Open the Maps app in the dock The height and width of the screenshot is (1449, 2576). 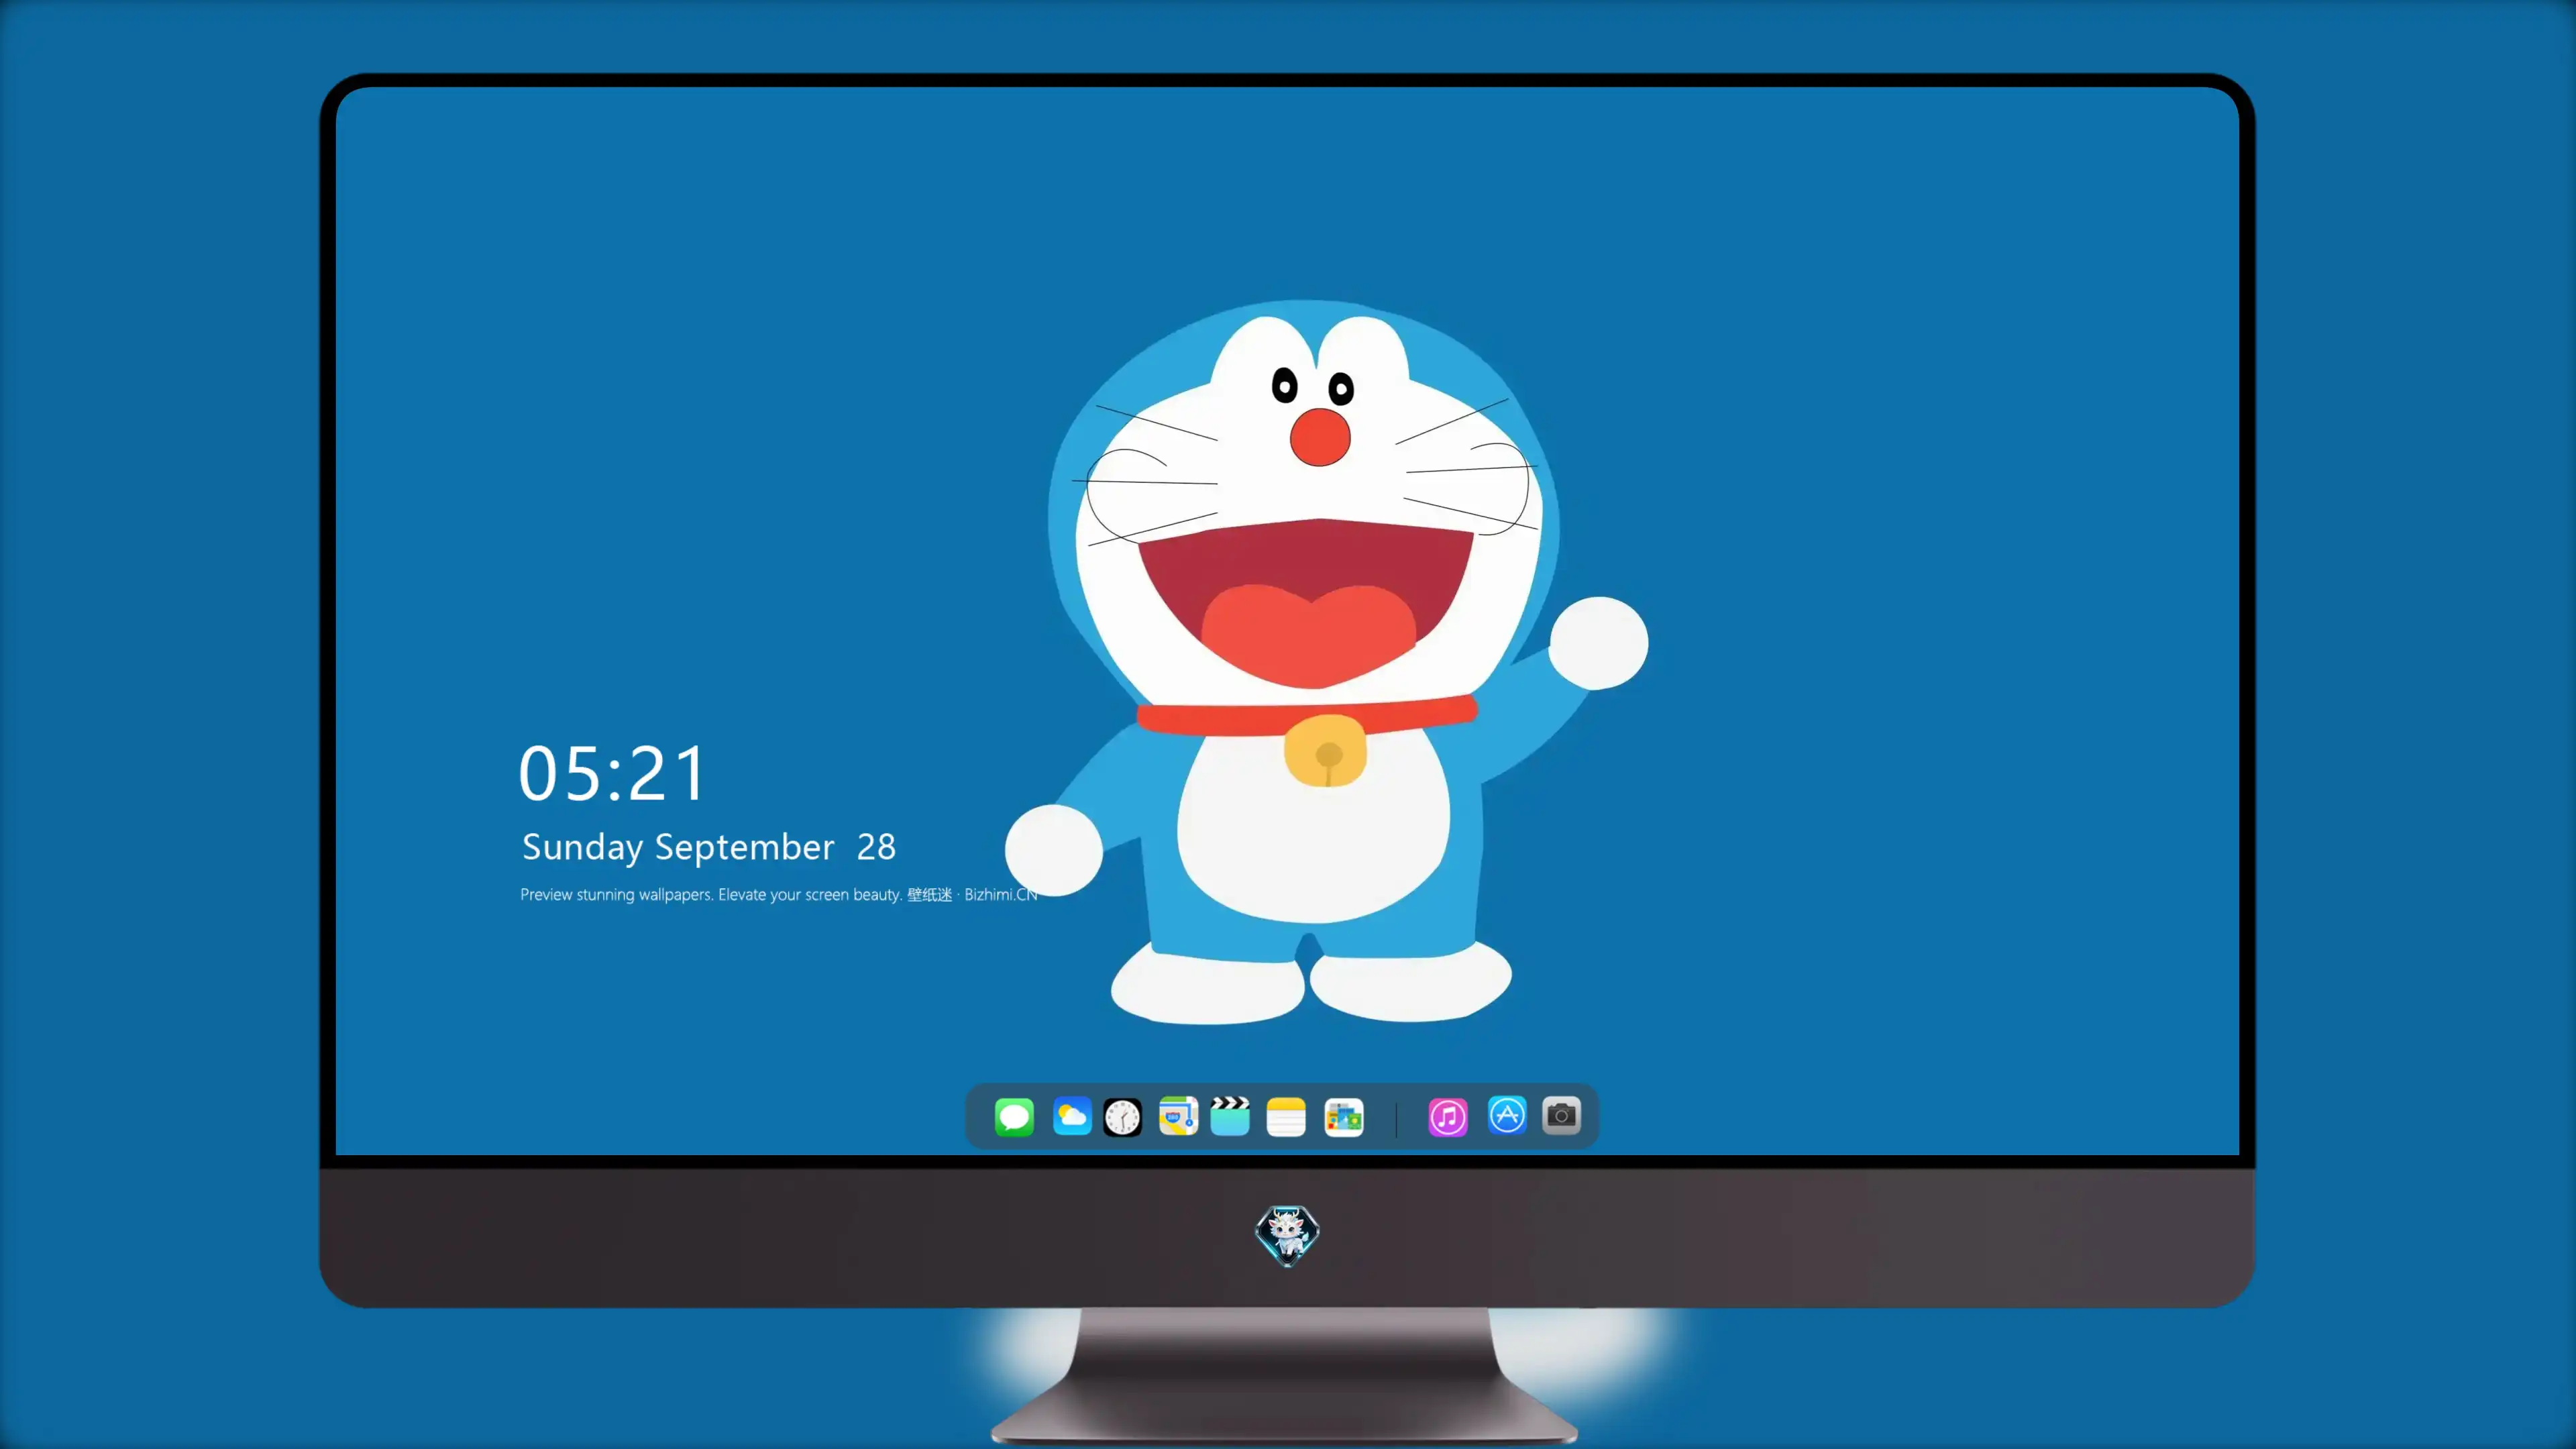[x=1178, y=1116]
